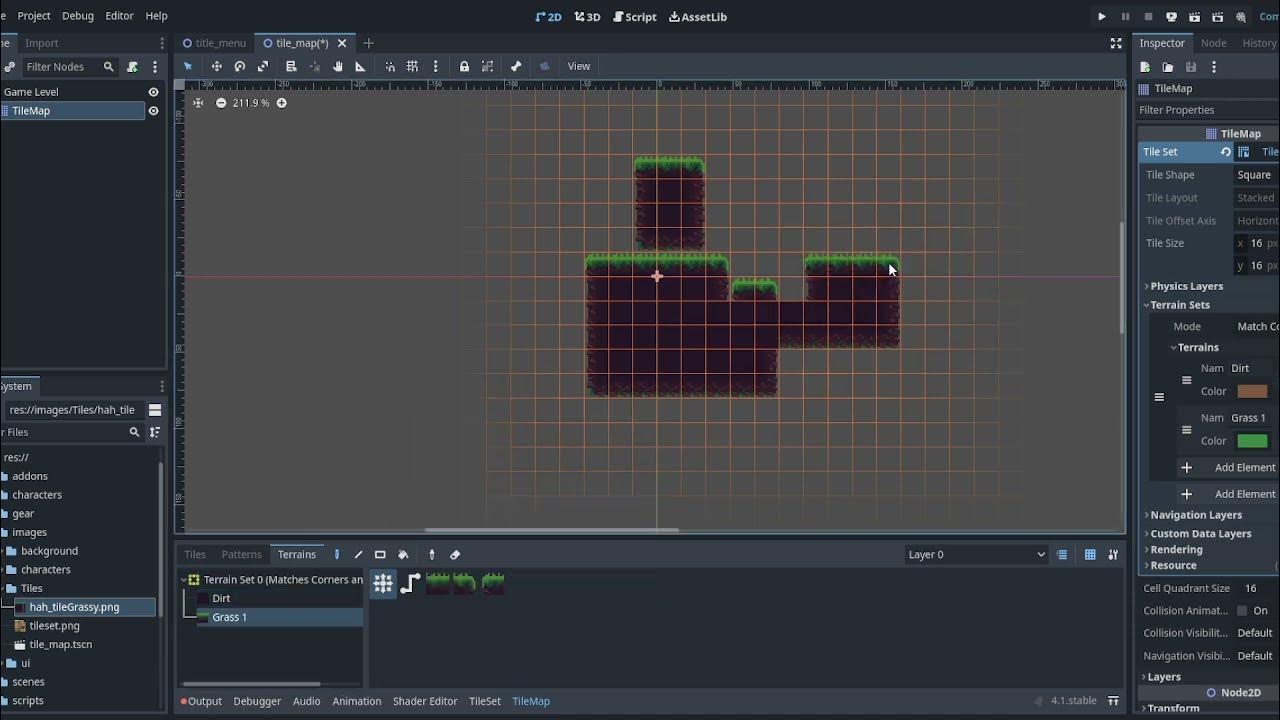The height and width of the screenshot is (720, 1280).
Task: Open Movie Maker mode reel icon
Action: [1241, 16]
